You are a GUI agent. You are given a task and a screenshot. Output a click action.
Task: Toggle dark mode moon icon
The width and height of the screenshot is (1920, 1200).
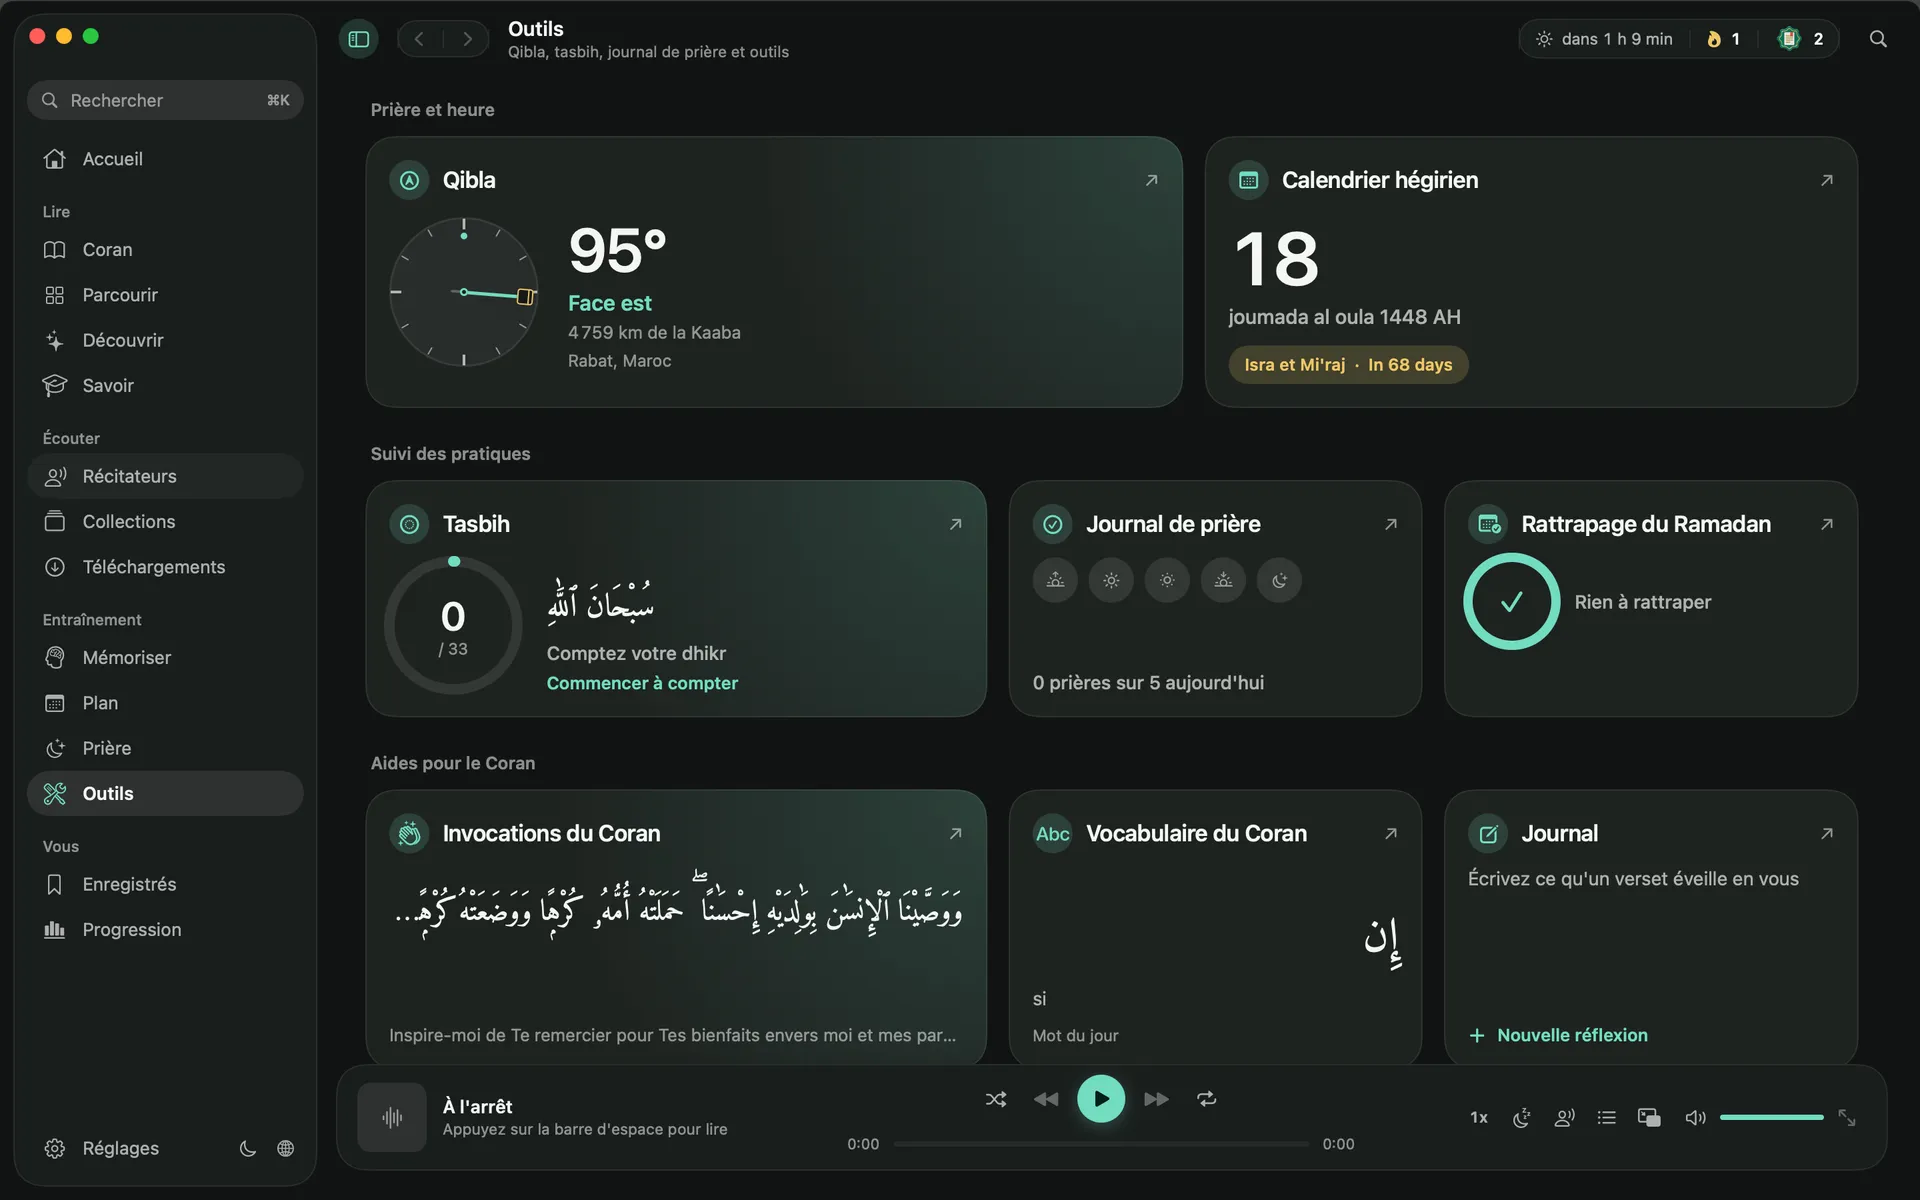pos(248,1148)
